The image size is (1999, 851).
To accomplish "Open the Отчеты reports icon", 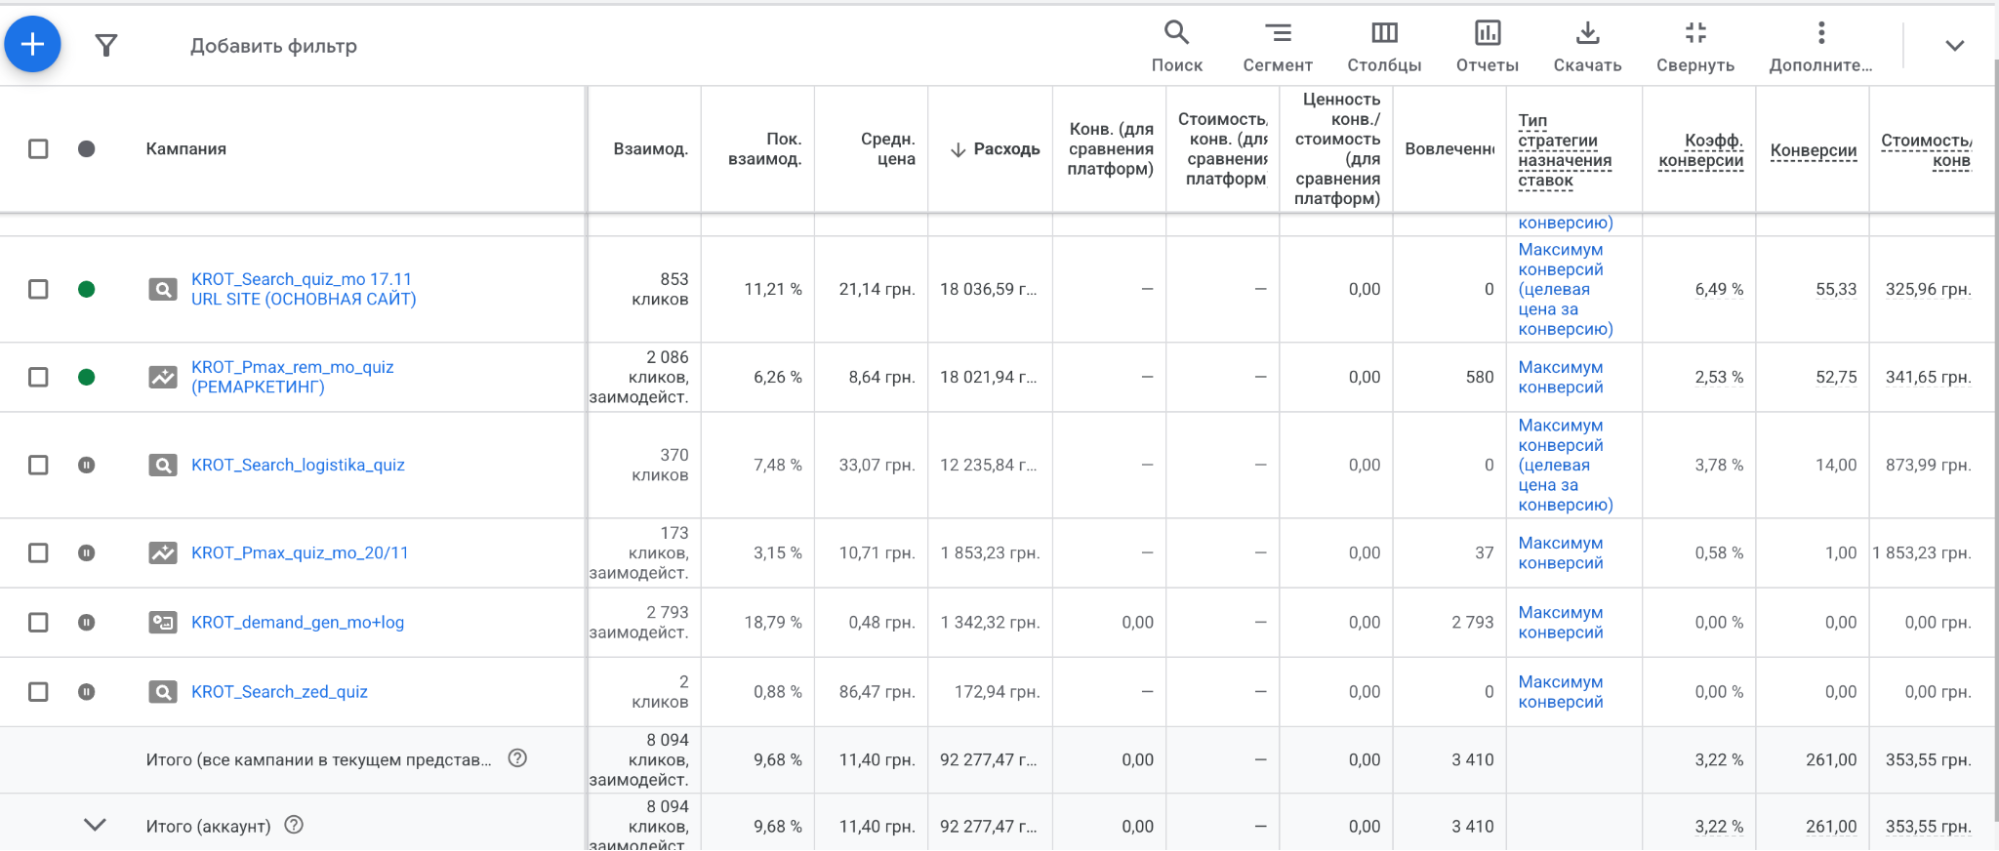I will (x=1487, y=46).
